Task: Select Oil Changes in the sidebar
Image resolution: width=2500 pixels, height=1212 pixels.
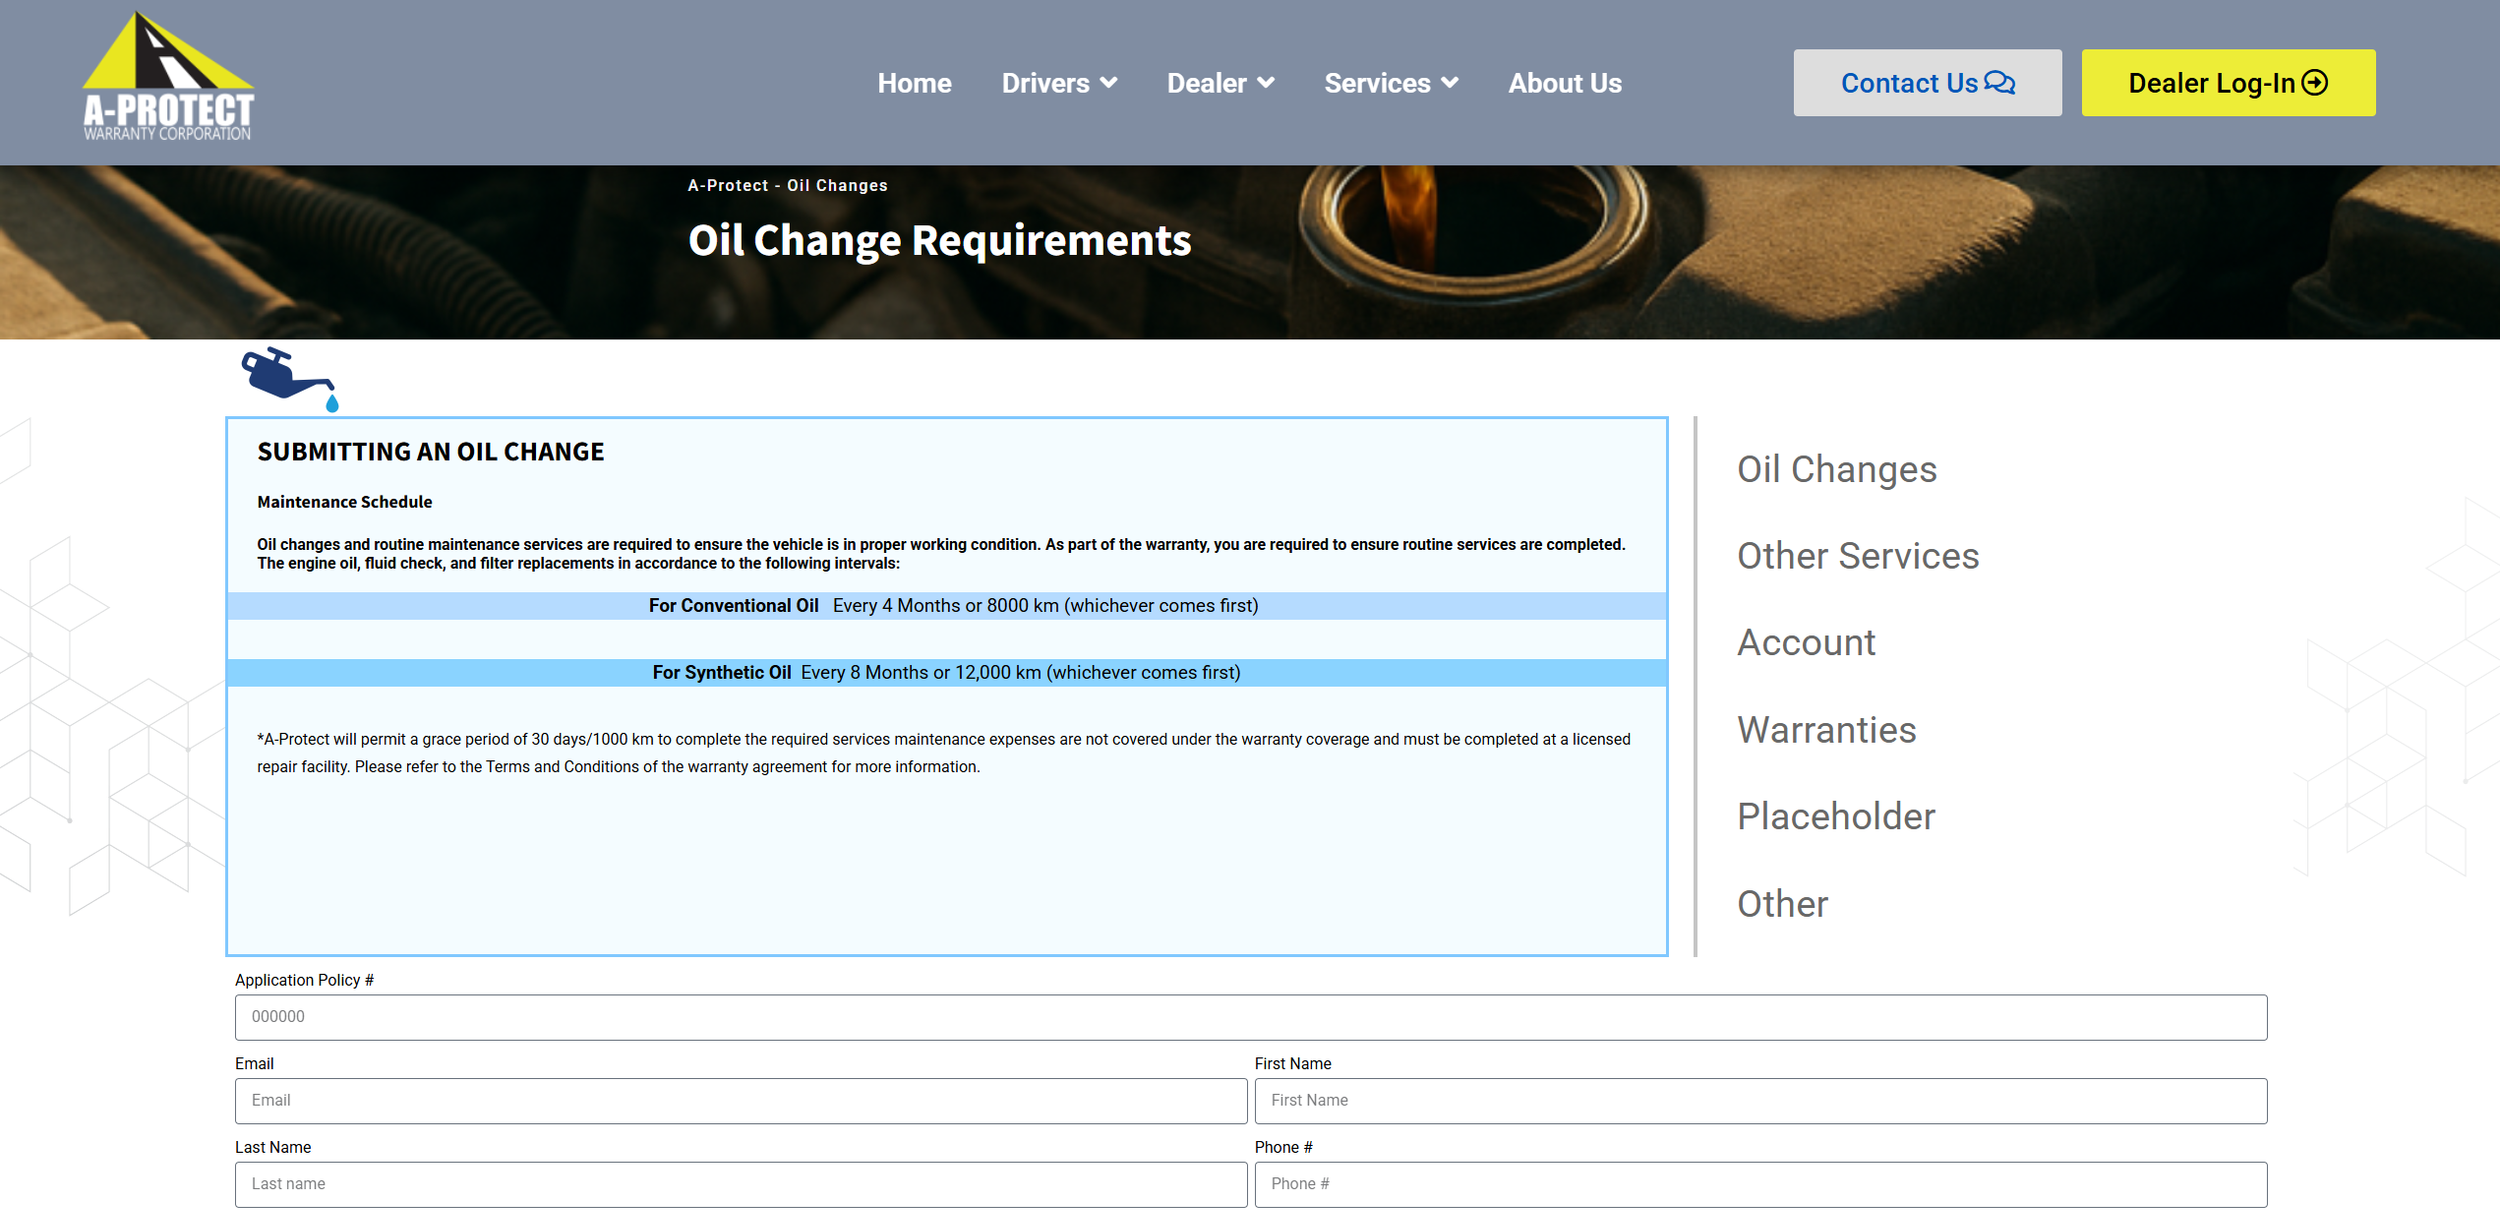Action: [1836, 469]
